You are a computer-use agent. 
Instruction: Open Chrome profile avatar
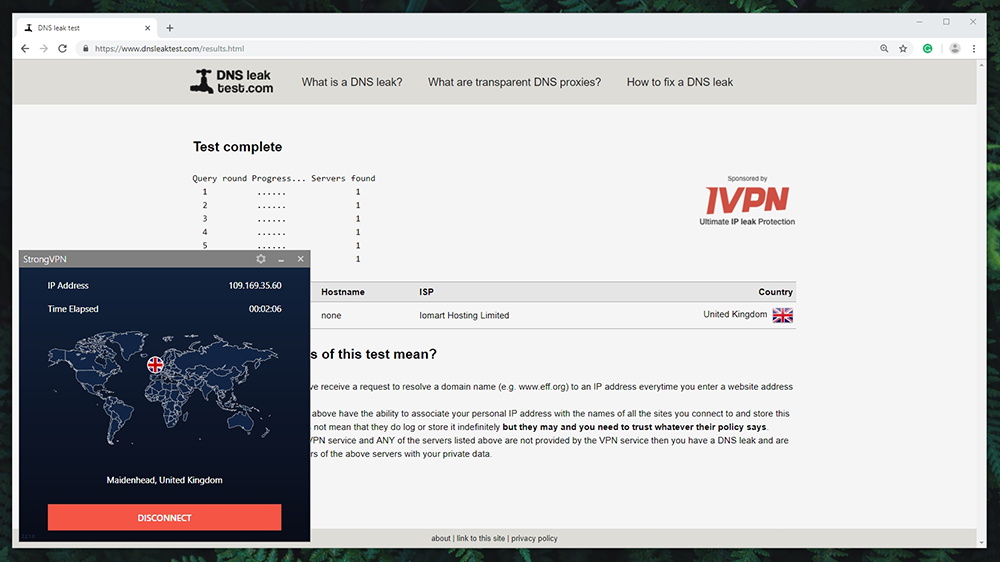pyautogui.click(x=955, y=48)
